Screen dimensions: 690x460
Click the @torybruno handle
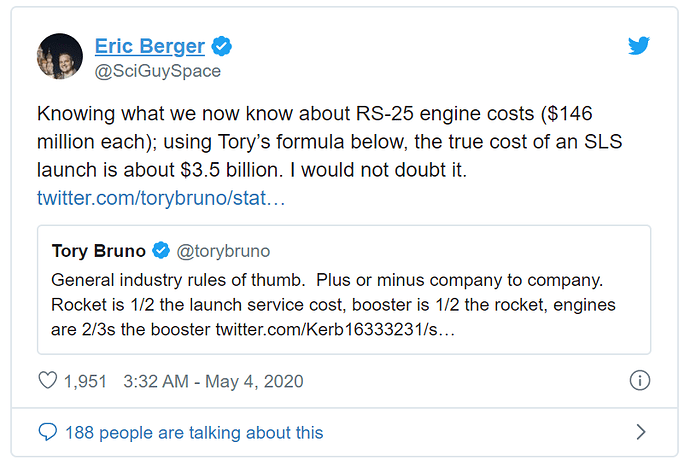pyautogui.click(x=223, y=251)
